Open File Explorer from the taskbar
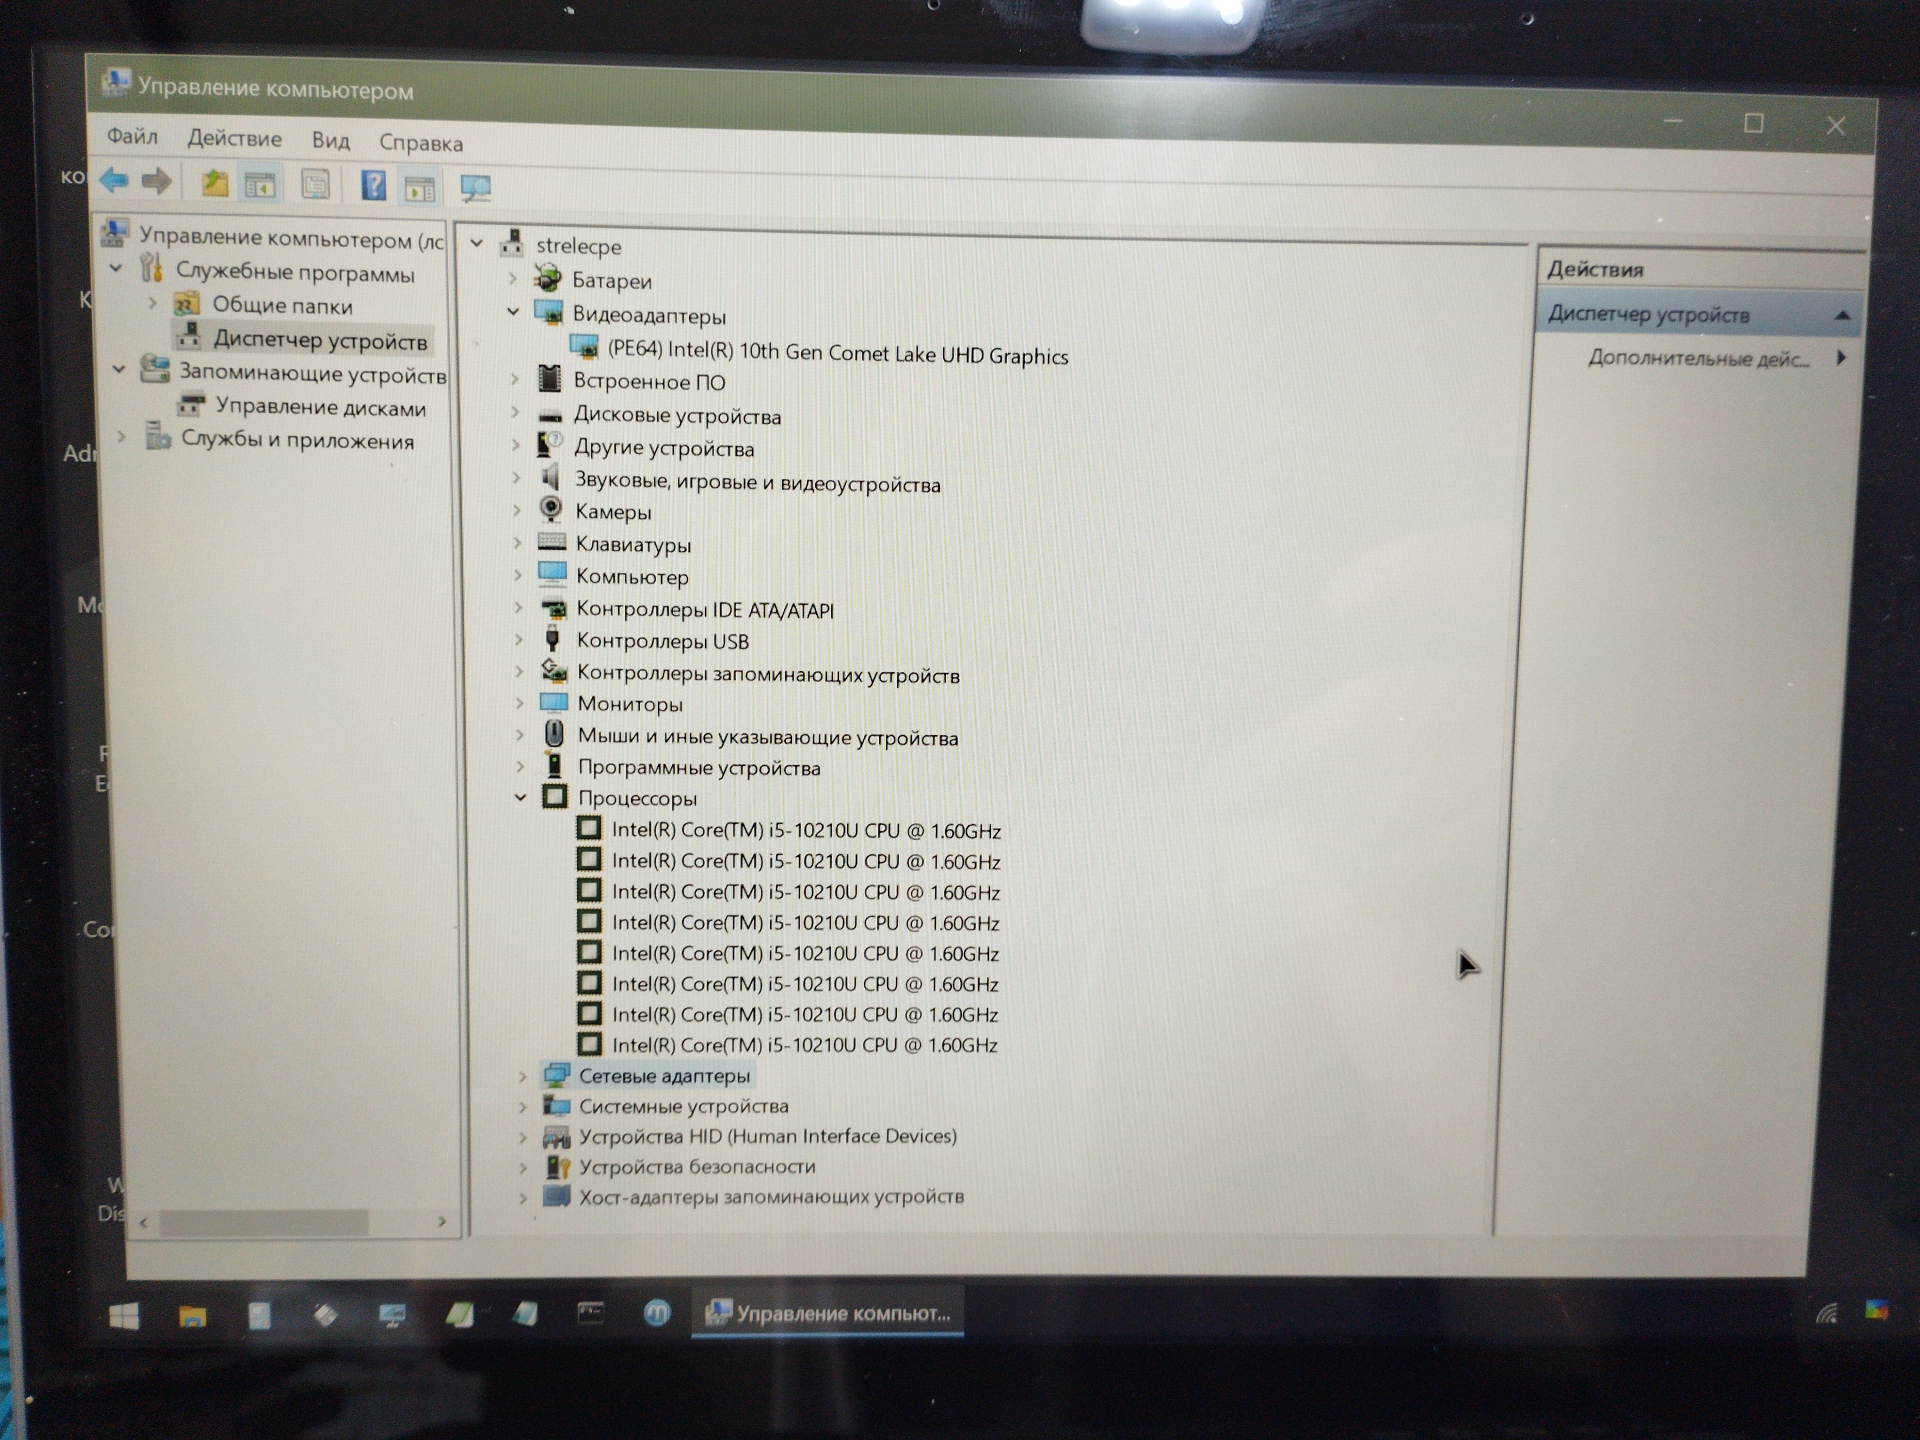Viewport: 1920px width, 1440px height. [x=192, y=1316]
